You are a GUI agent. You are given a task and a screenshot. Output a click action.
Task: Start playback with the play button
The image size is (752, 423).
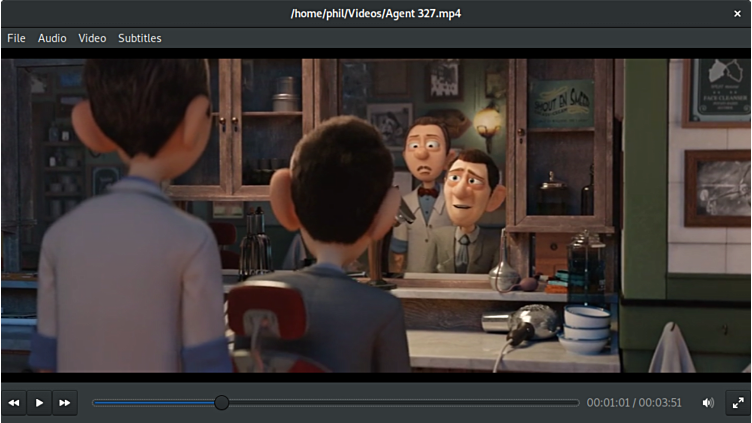click(x=39, y=403)
